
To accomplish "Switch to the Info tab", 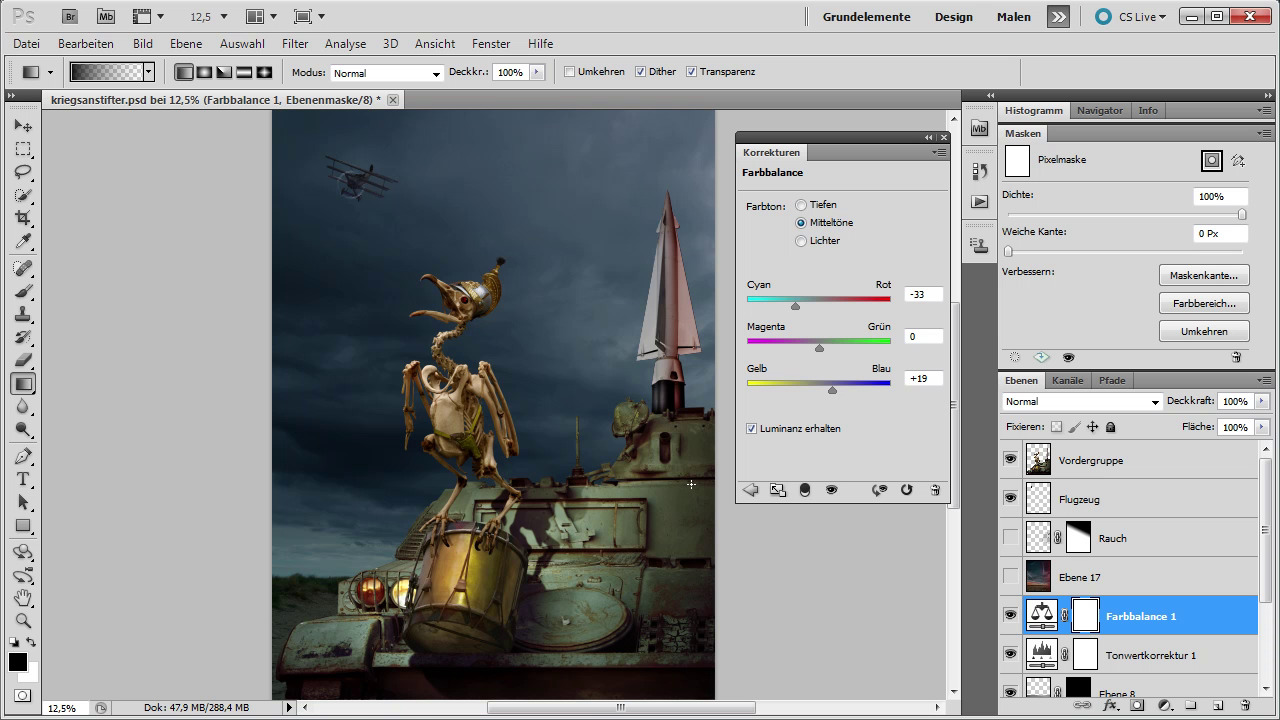I will coord(1148,111).
